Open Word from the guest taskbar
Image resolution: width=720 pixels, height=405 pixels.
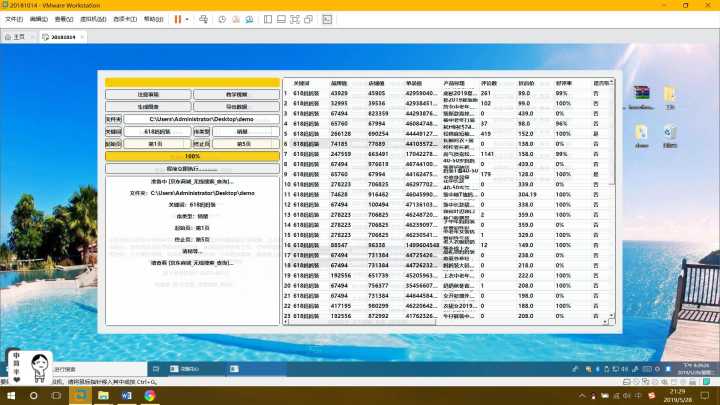click(127, 396)
